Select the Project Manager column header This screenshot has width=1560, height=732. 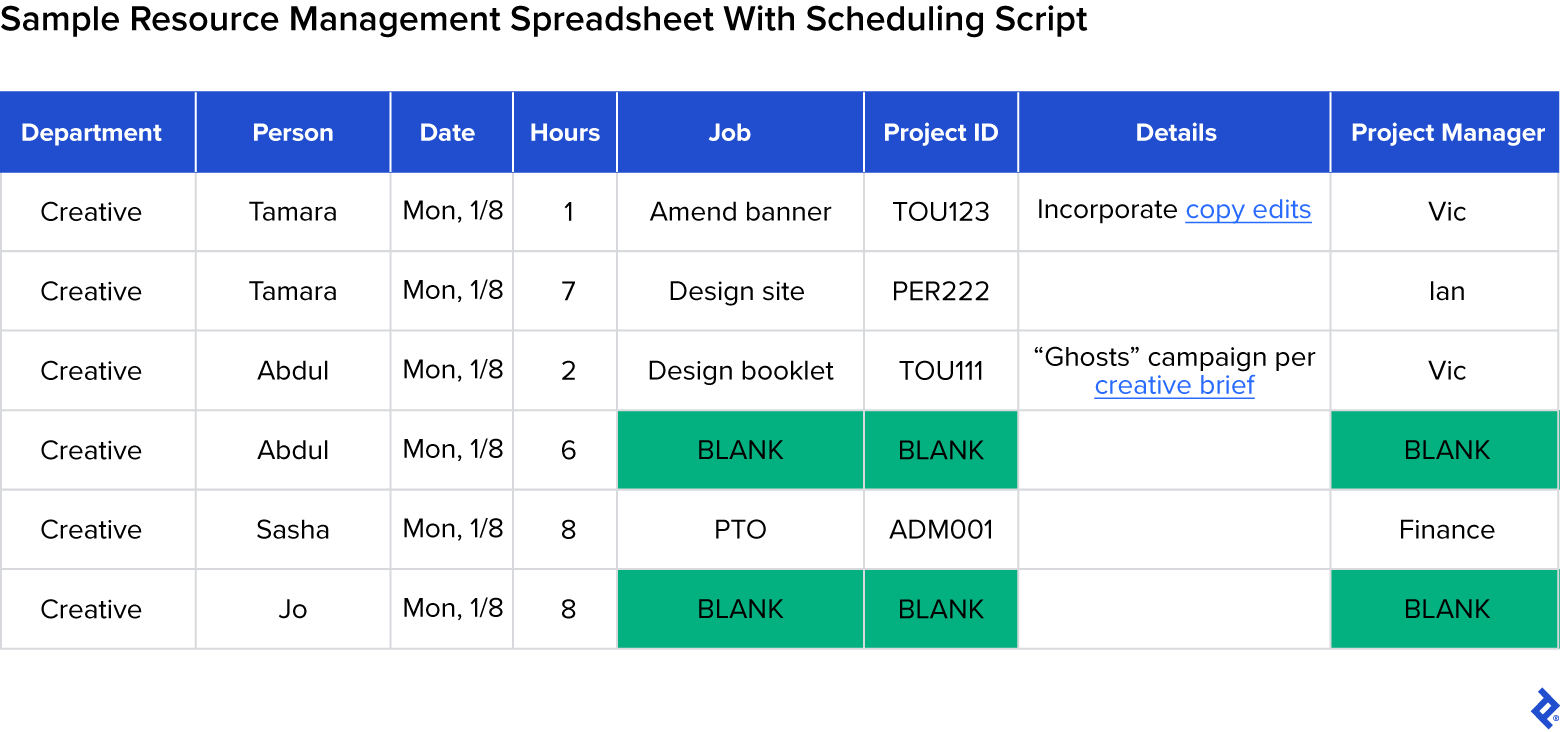pos(1444,132)
